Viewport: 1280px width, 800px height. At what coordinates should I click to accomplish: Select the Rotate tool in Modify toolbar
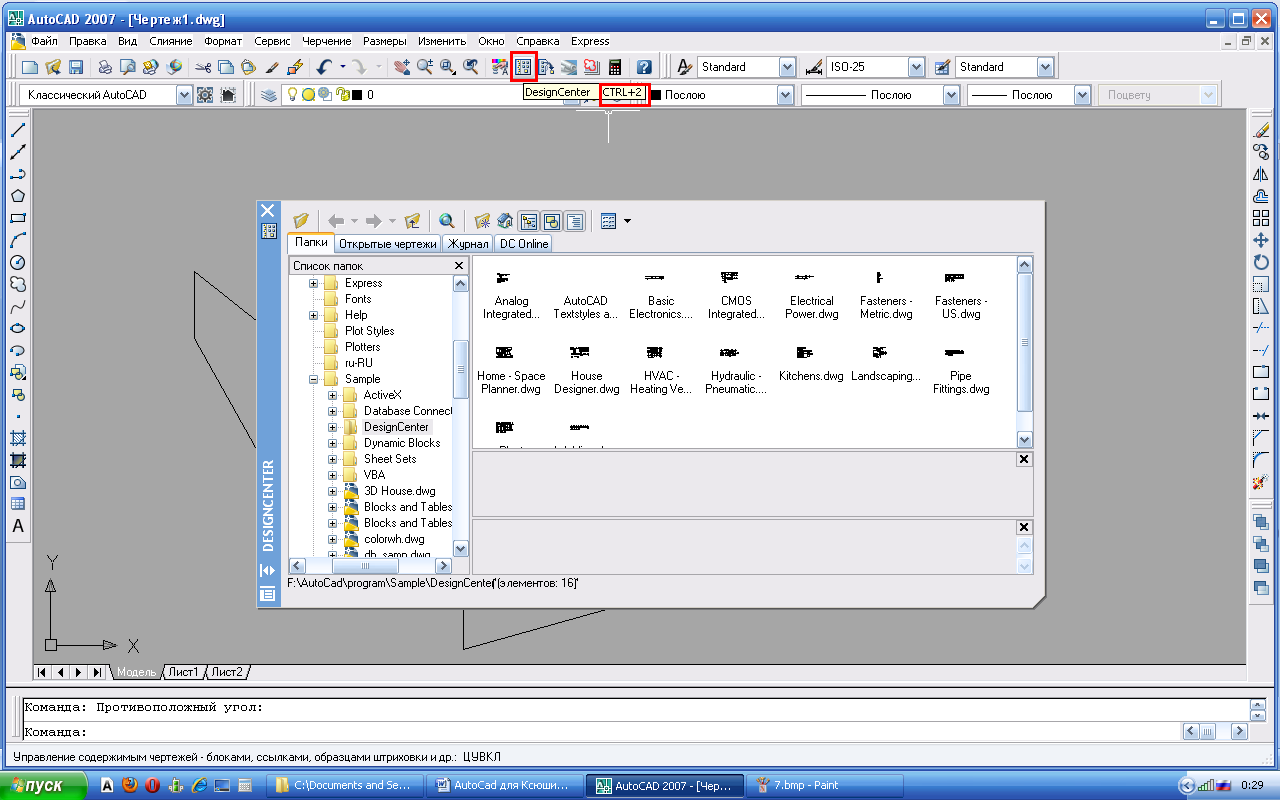point(1261,262)
